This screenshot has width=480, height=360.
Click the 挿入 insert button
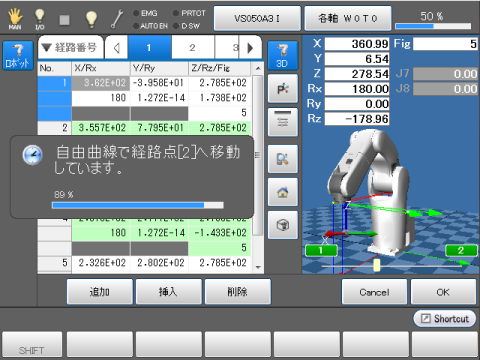click(169, 292)
